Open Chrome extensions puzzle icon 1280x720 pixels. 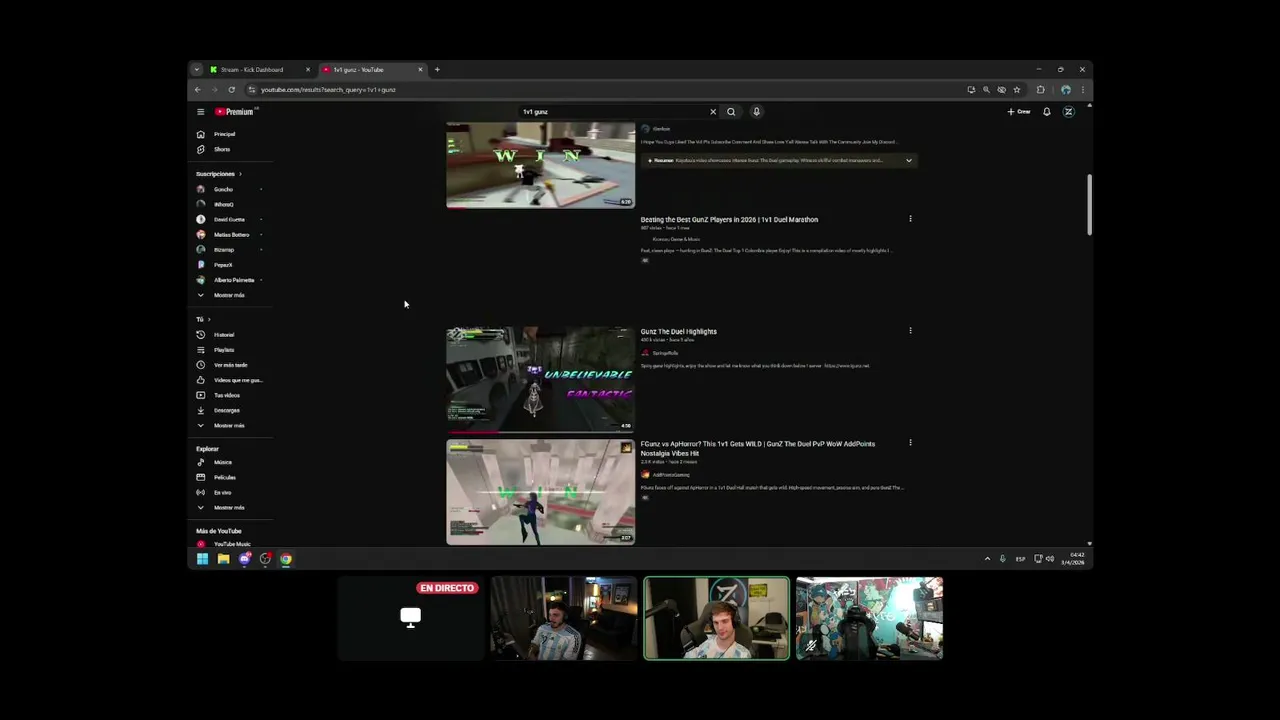pos(1040,90)
